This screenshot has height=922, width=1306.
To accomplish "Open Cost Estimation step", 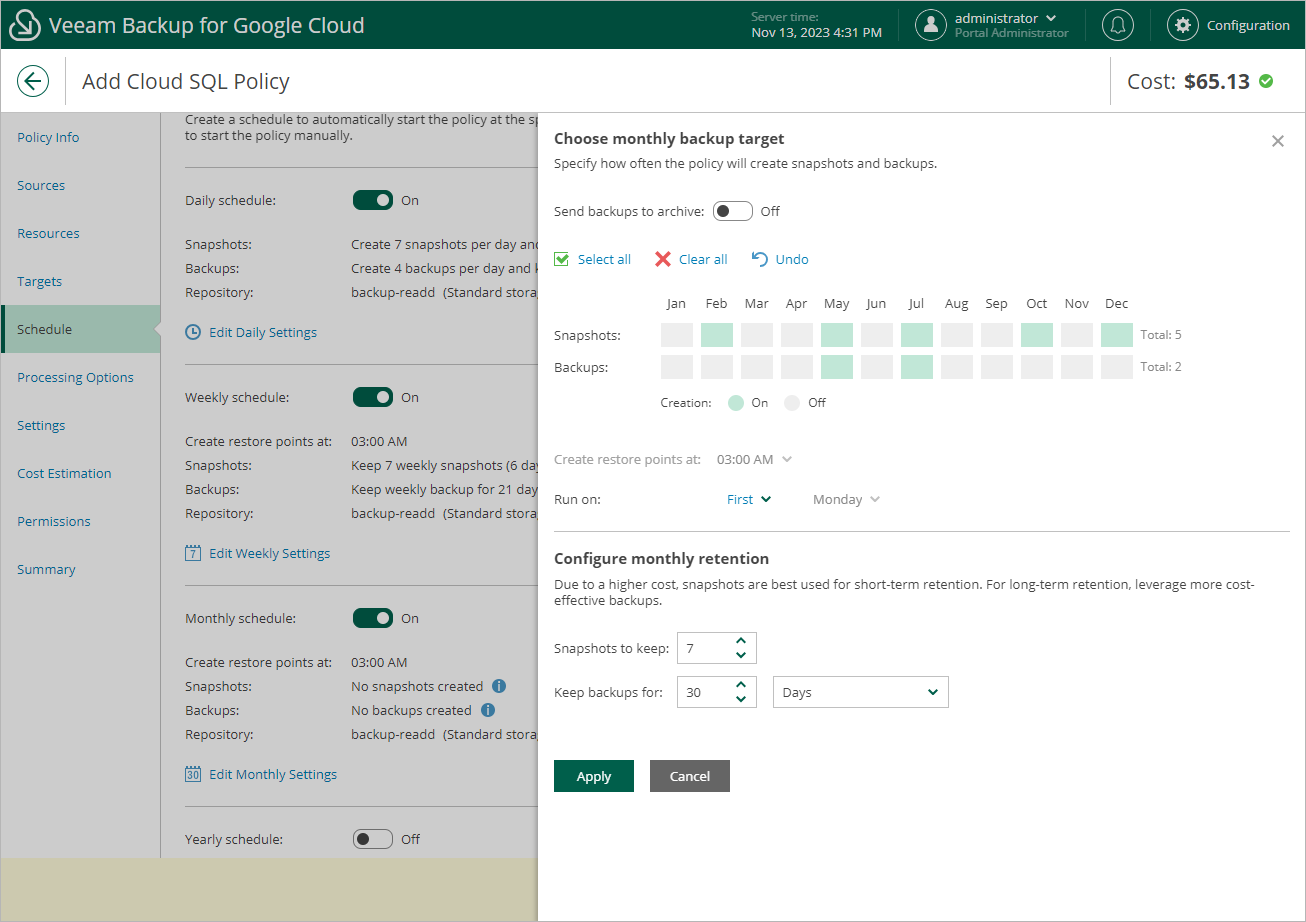I will (x=64, y=473).
